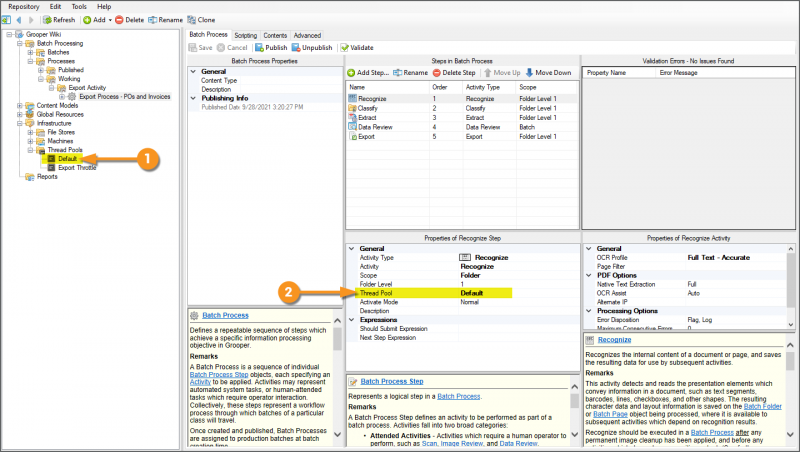Click the Add Step plus icon
The width and height of the screenshot is (800, 452).
(x=351, y=73)
